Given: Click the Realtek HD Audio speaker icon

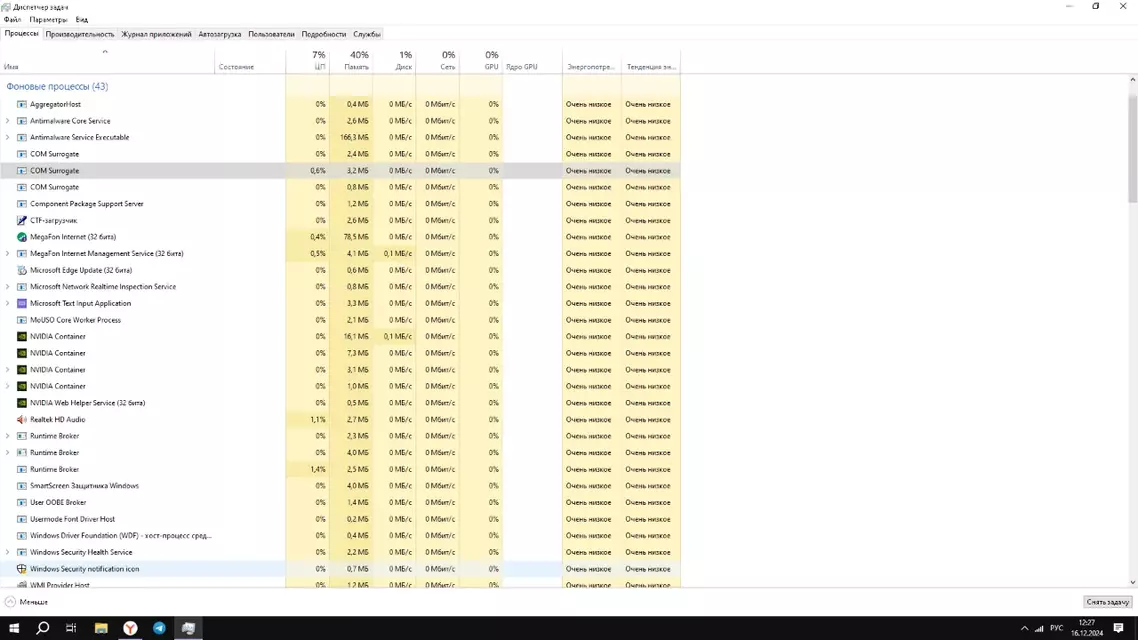Looking at the screenshot, I should coord(22,419).
